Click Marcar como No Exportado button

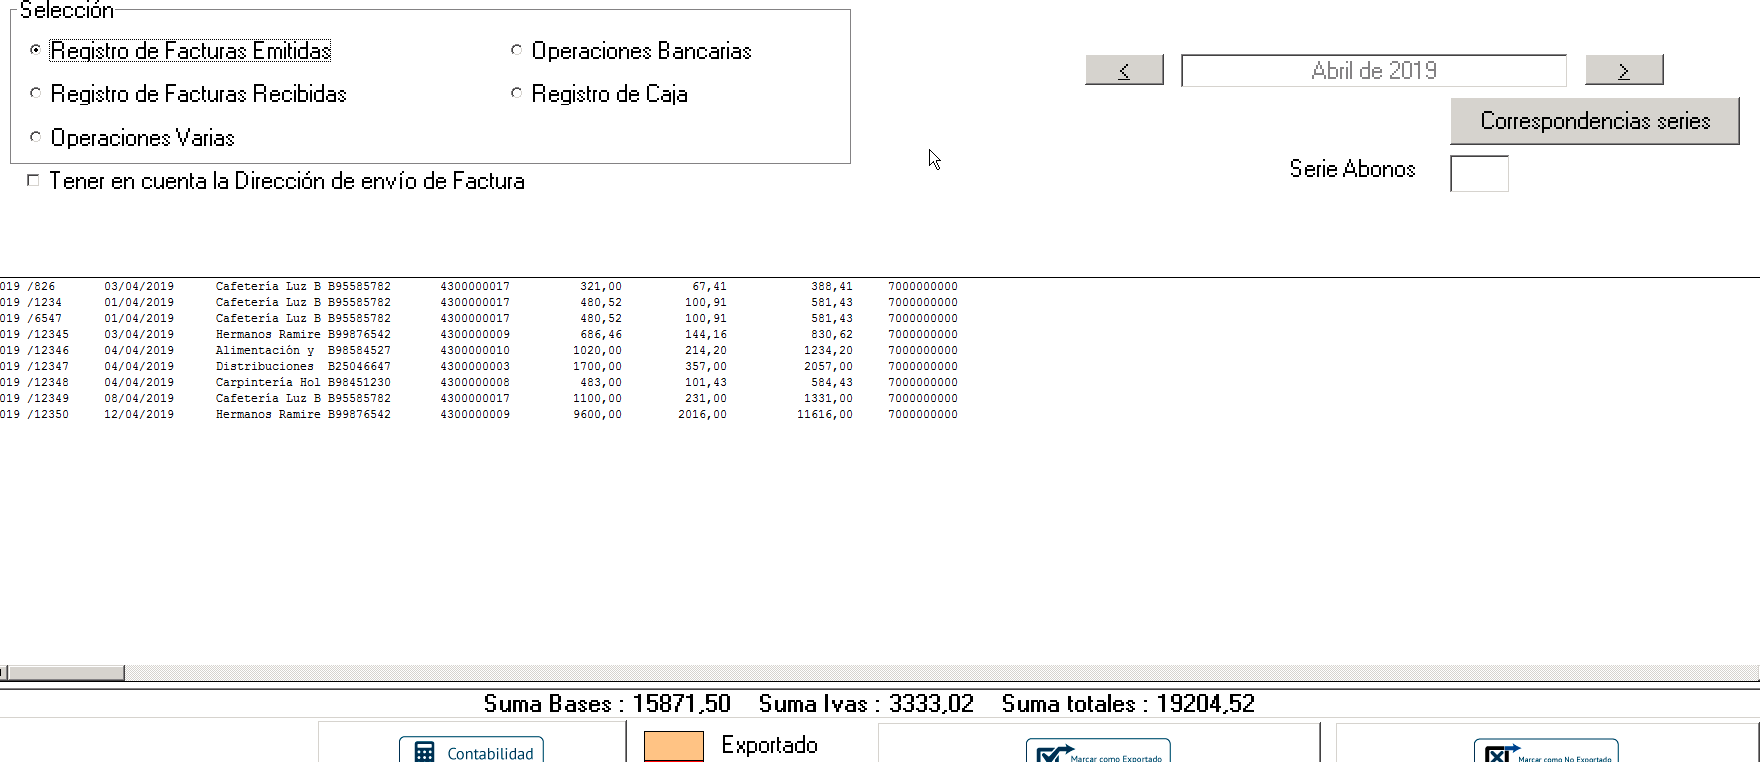1546,752
